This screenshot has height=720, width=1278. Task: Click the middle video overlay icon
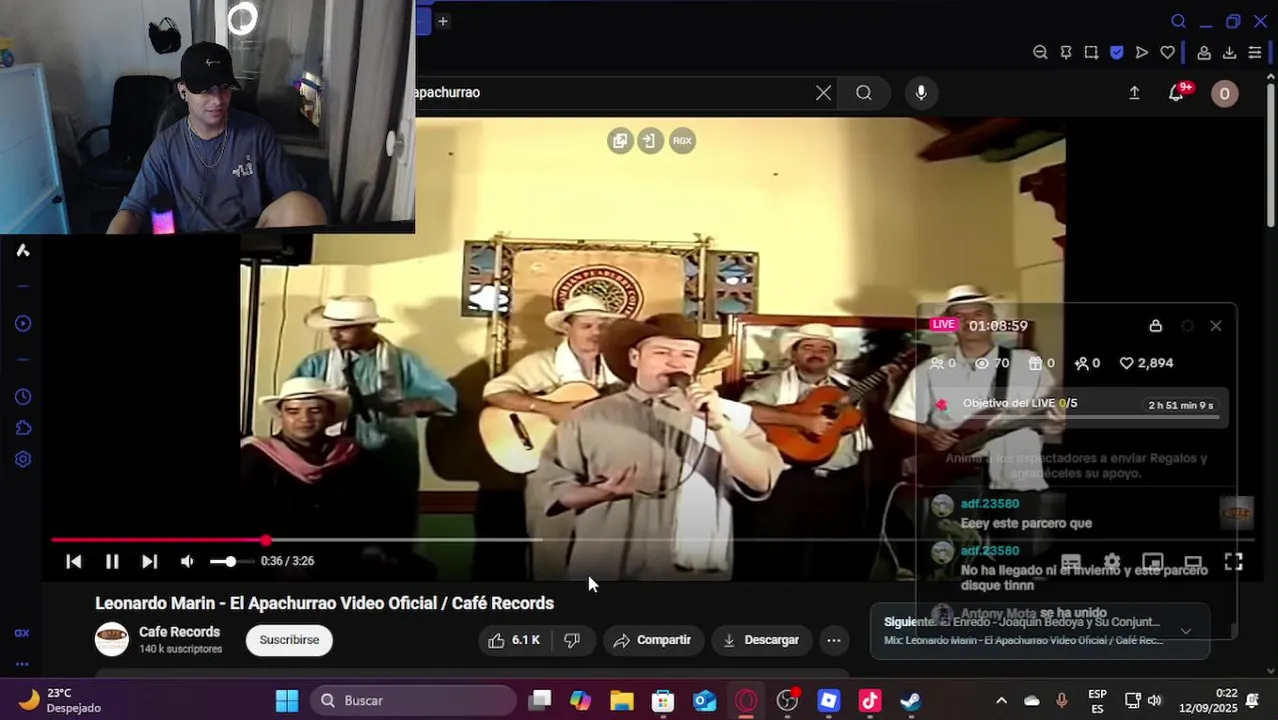point(650,141)
